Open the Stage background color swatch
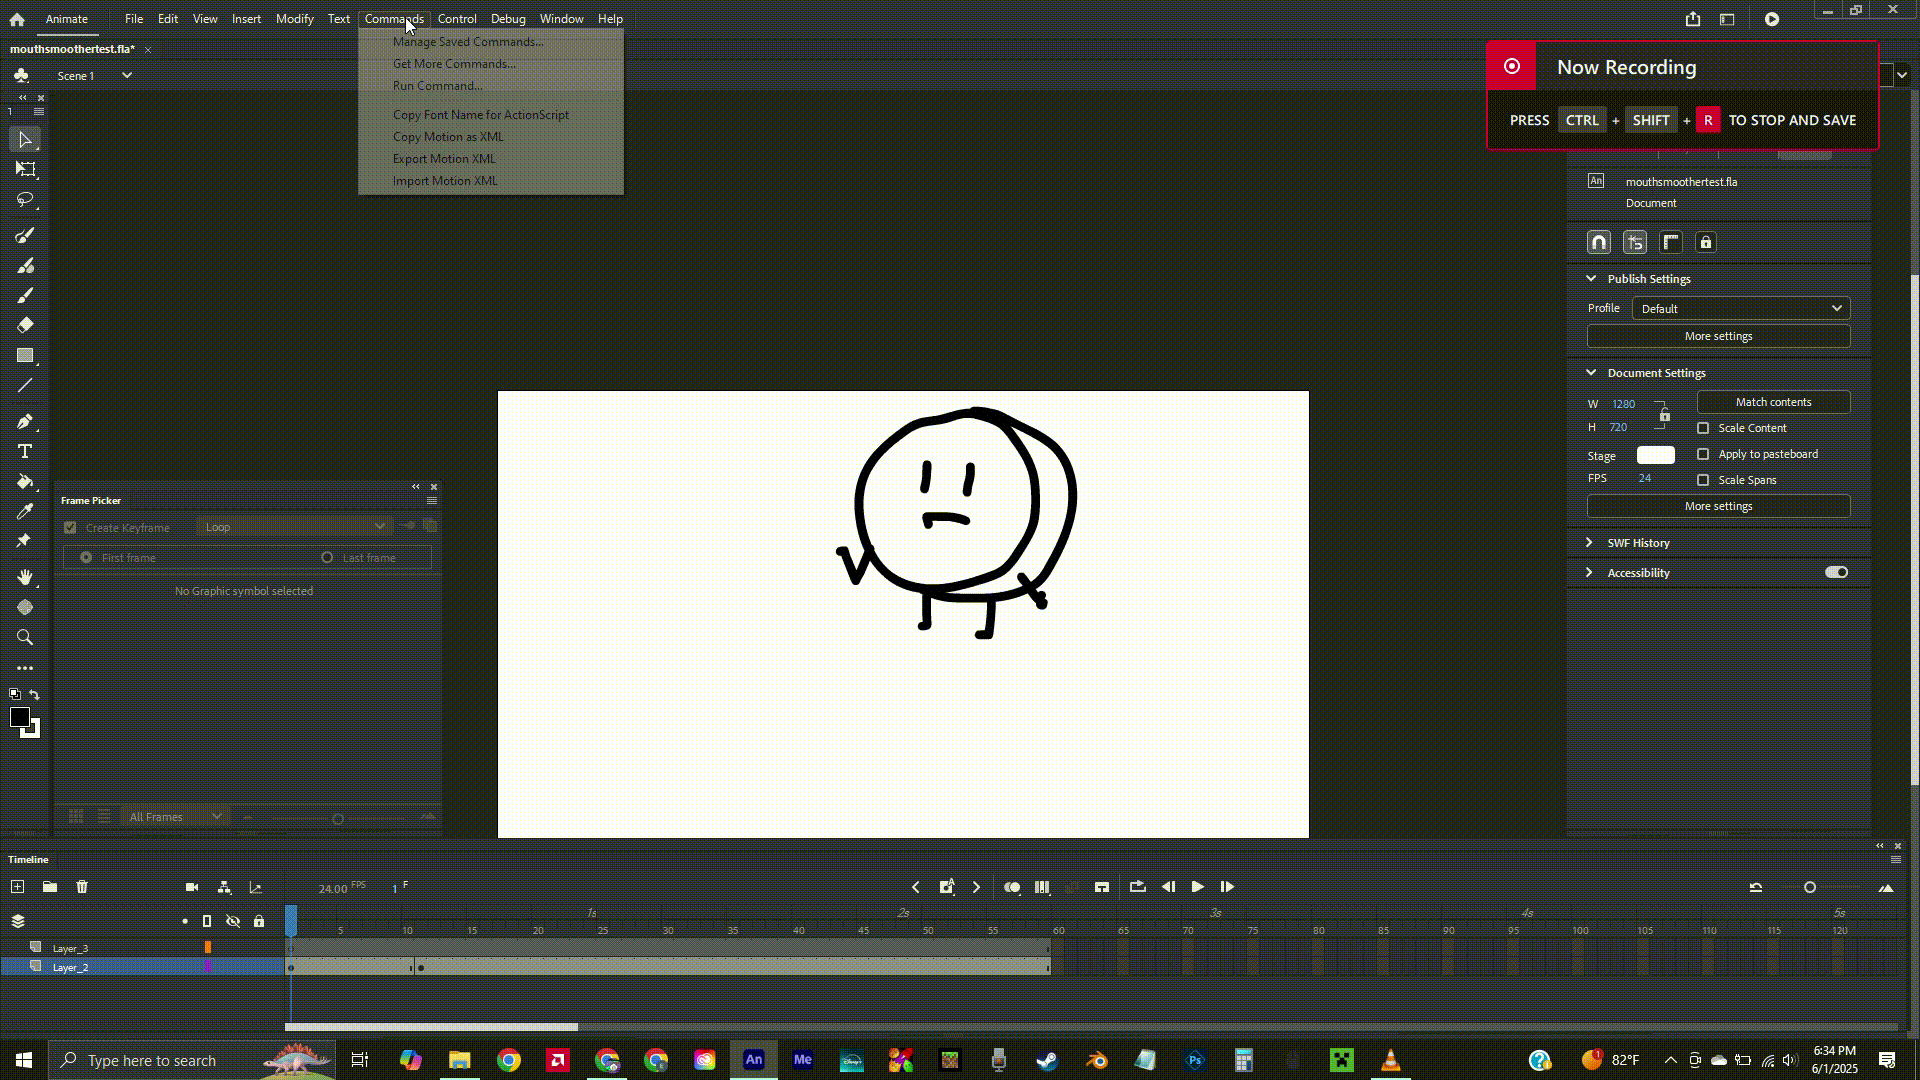1920x1080 pixels. 1655,455
